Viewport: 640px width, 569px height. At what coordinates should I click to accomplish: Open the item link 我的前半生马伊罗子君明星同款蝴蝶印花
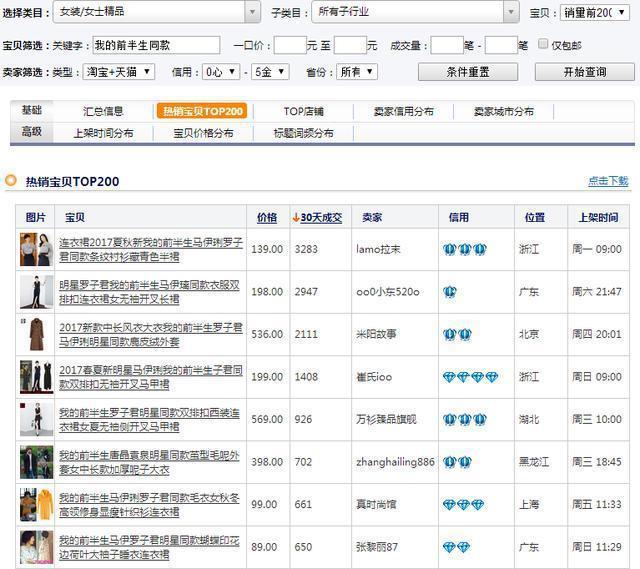149,547
